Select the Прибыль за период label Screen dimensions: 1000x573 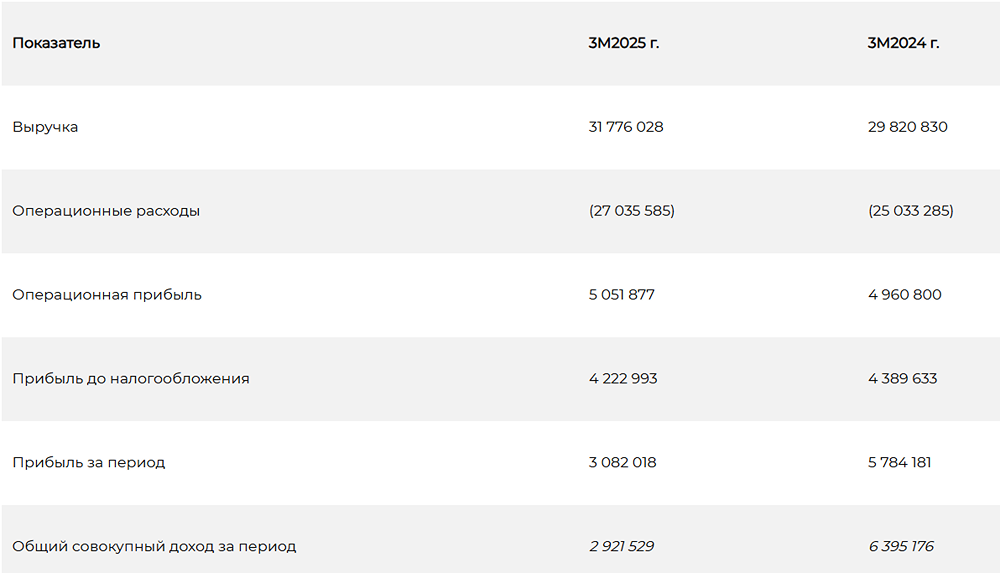click(x=89, y=463)
